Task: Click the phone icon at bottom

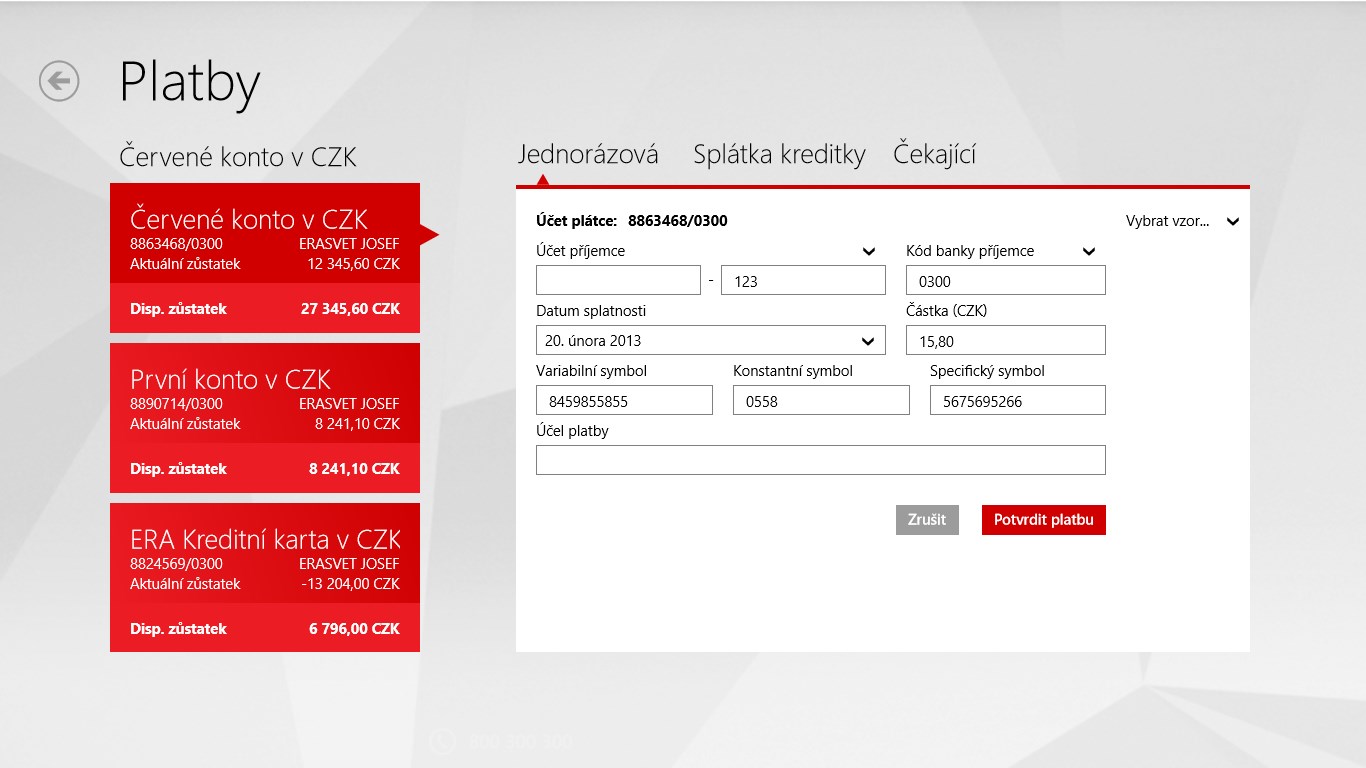Action: point(441,742)
